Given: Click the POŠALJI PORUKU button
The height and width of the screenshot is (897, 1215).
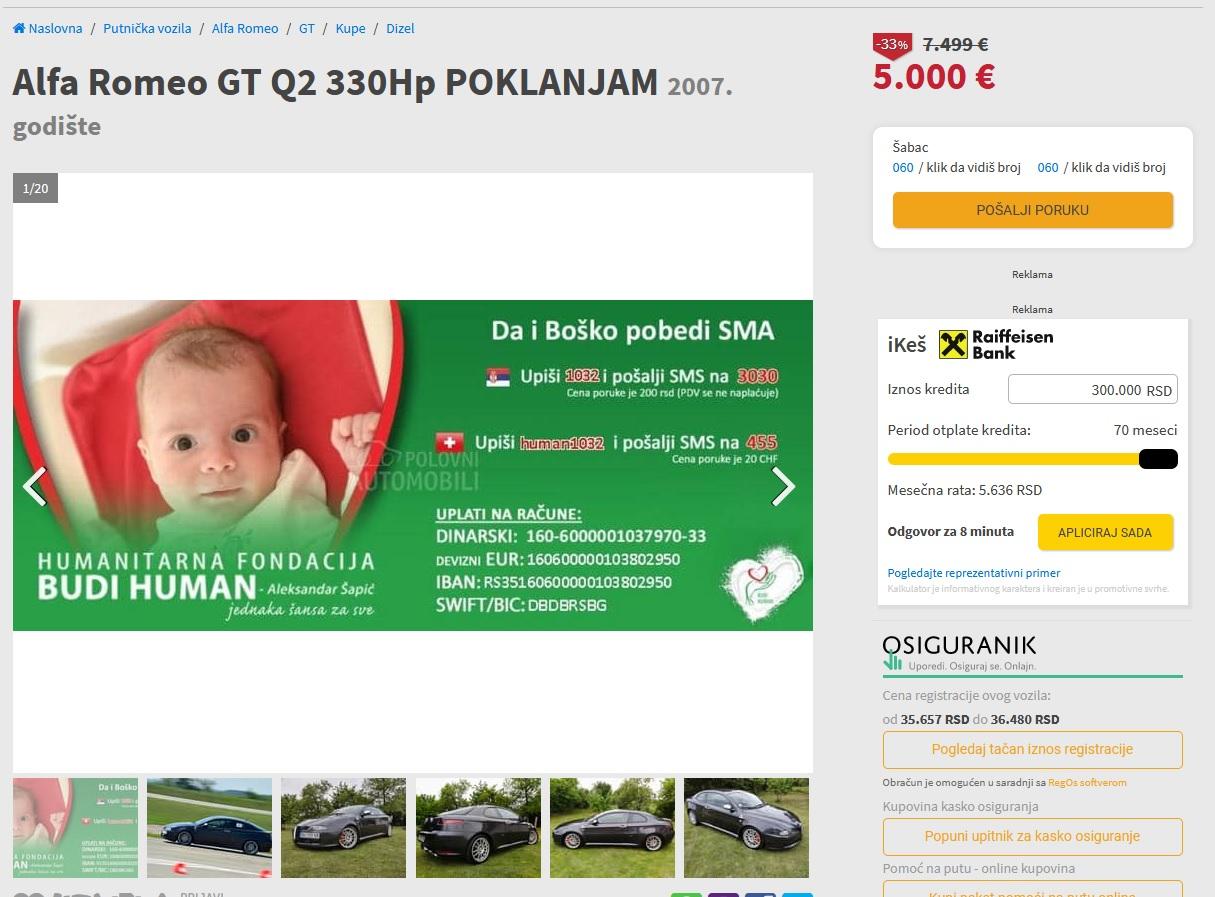Looking at the screenshot, I should point(1032,210).
